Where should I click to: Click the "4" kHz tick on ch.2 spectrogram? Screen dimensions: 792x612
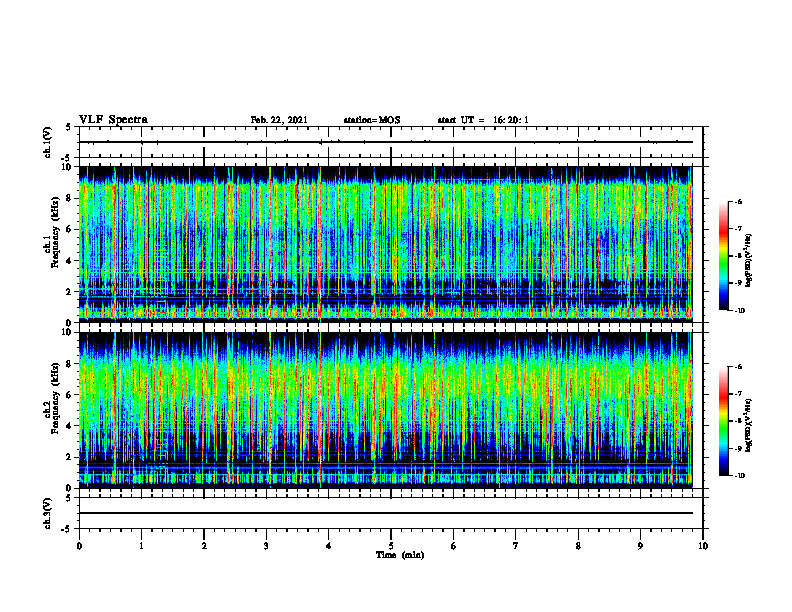(x=70, y=426)
